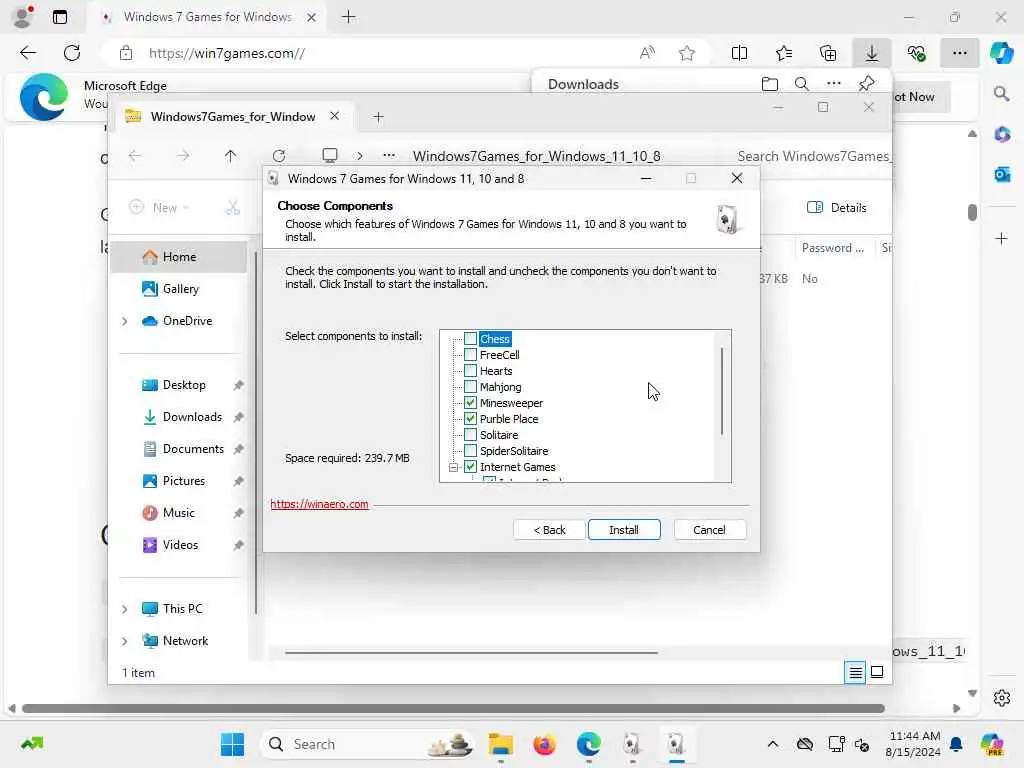The height and width of the screenshot is (768, 1024).
Task: Open new Edge browser tab
Action: point(349,17)
